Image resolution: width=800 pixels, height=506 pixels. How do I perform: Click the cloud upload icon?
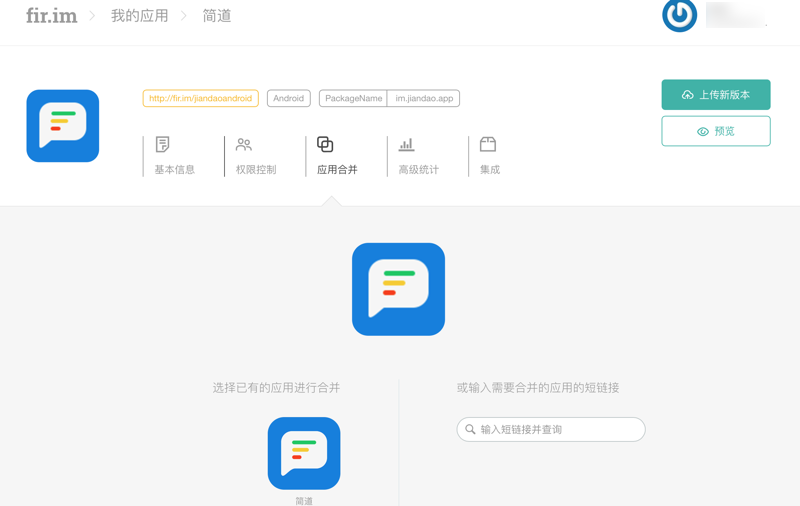[x=687, y=95]
